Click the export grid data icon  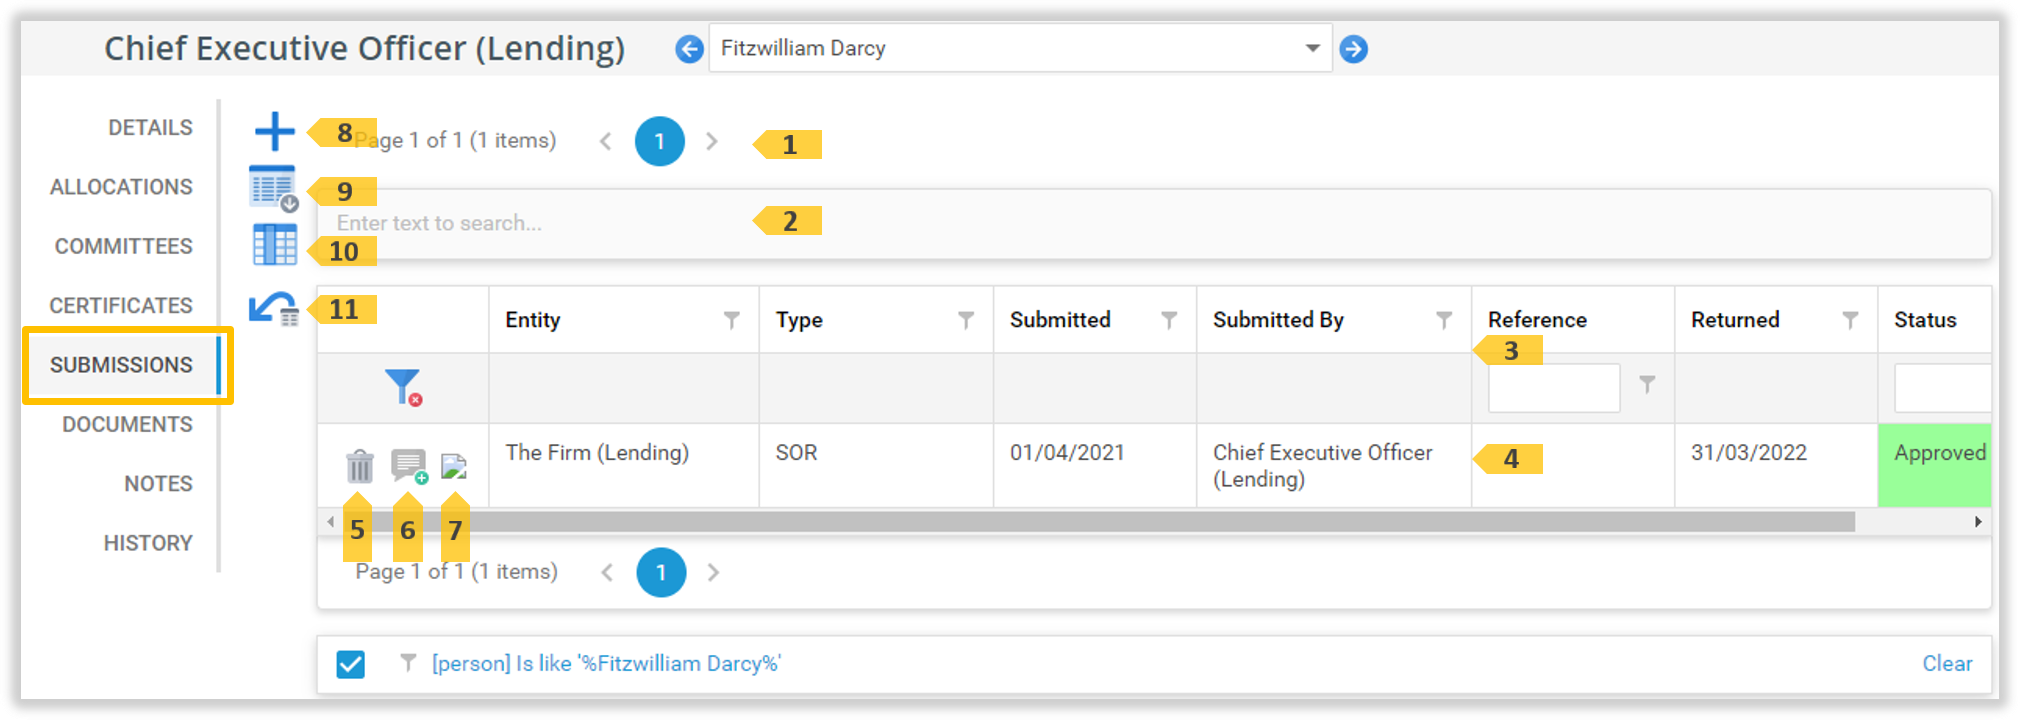coord(273,188)
